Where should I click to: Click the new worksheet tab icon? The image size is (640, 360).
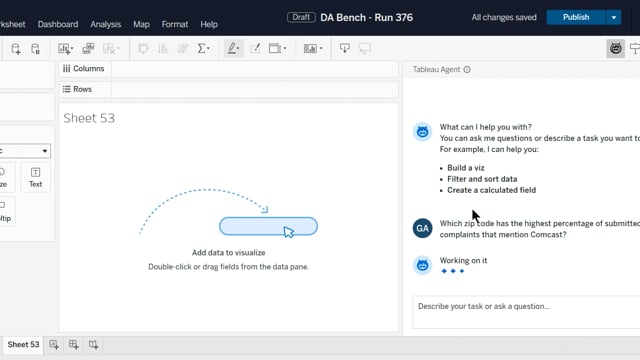54,344
